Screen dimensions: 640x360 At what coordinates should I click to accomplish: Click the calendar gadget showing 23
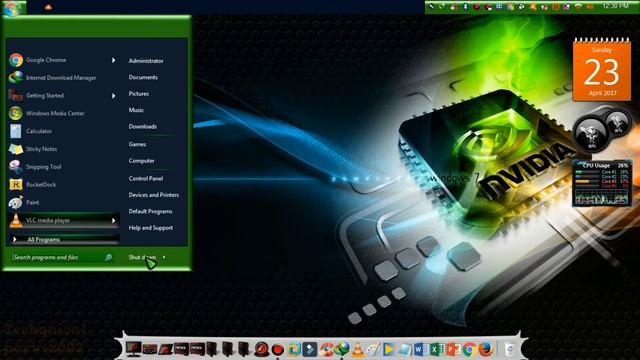pyautogui.click(x=602, y=69)
